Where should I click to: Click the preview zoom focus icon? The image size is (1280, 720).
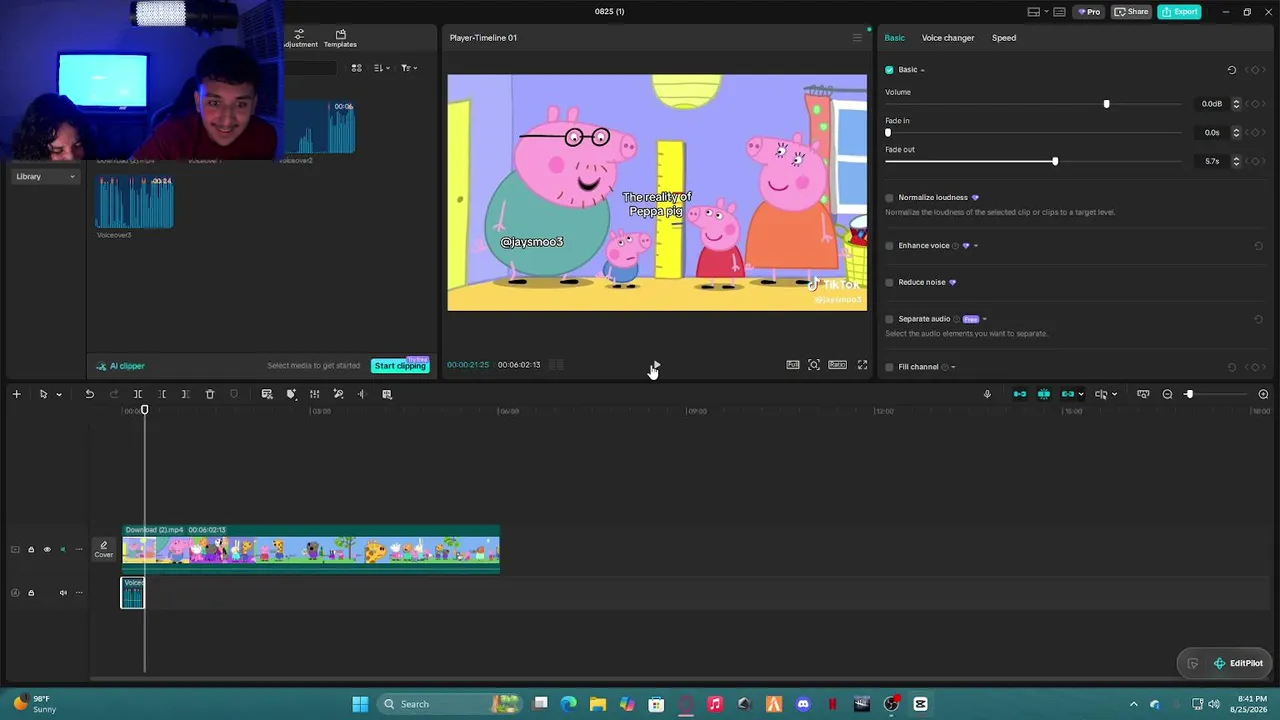[814, 365]
